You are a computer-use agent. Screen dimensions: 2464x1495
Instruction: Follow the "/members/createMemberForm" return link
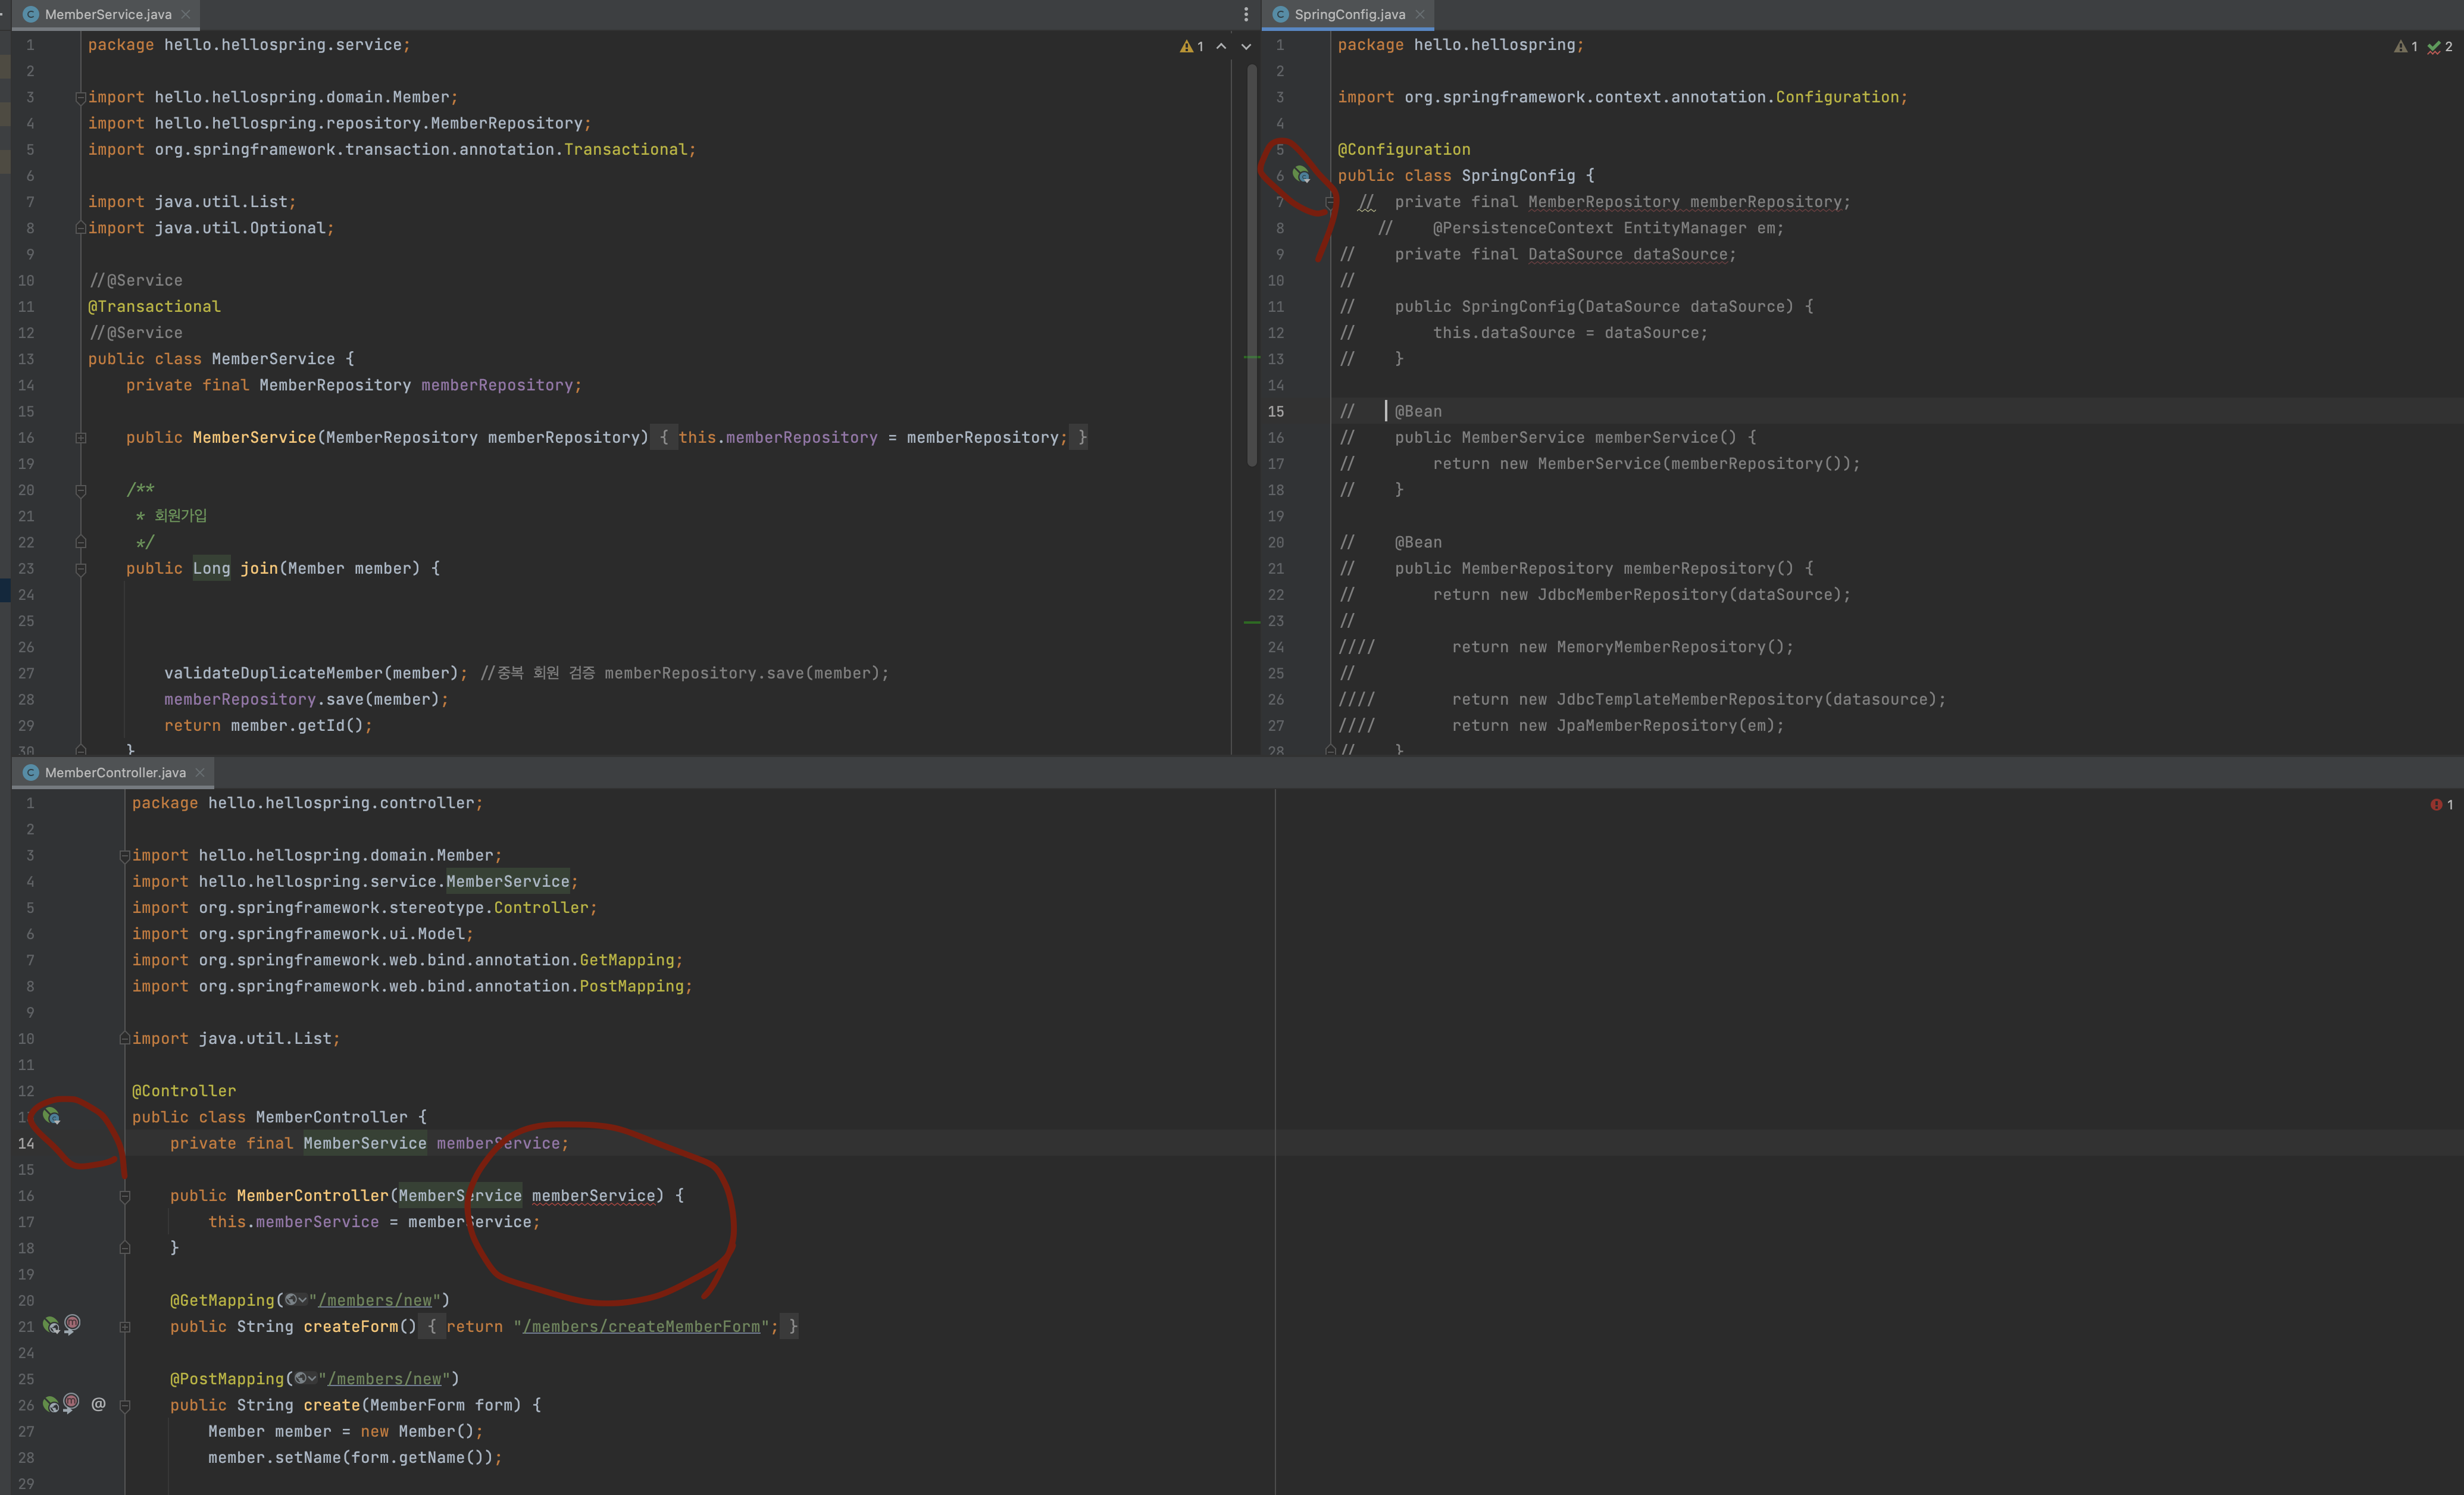[x=641, y=1326]
